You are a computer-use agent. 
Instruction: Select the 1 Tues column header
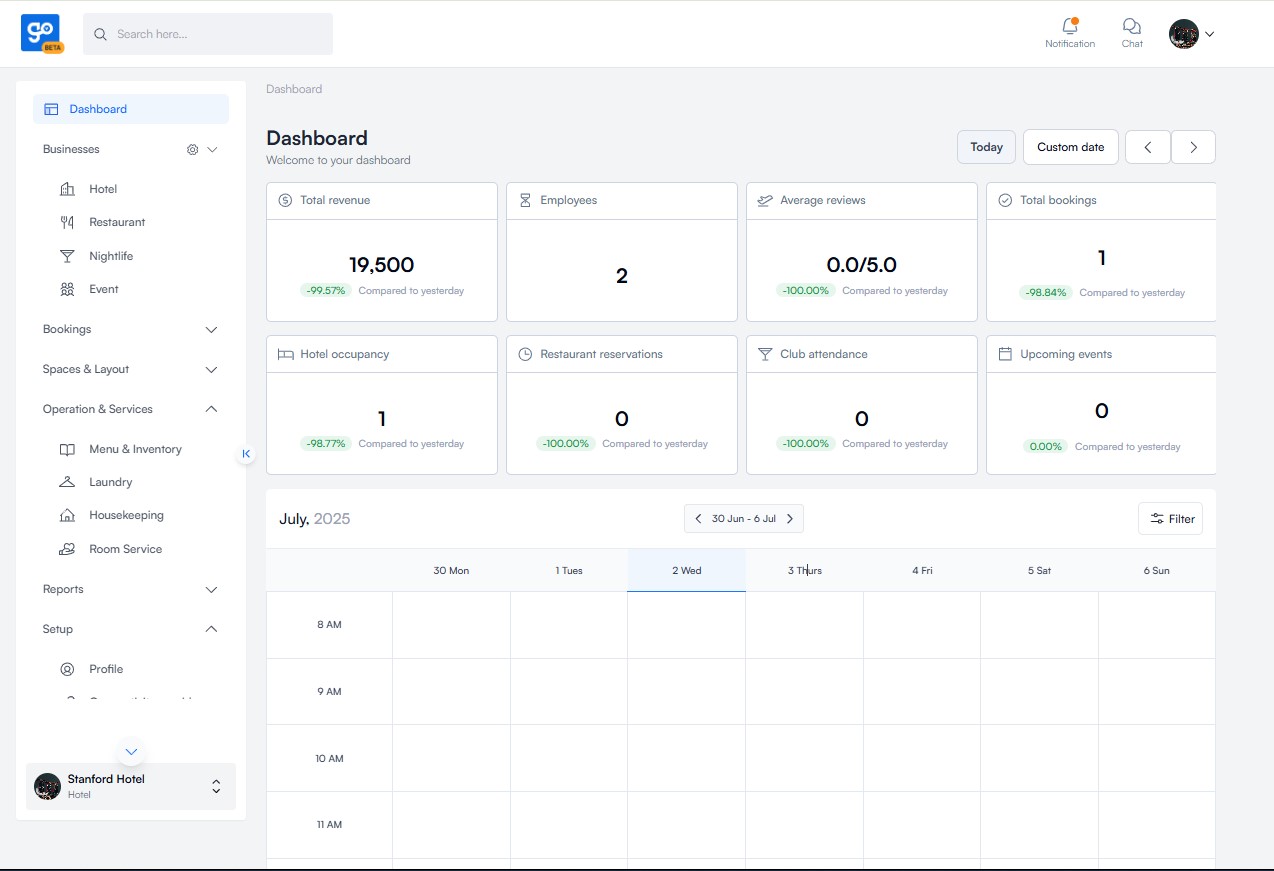[569, 570]
